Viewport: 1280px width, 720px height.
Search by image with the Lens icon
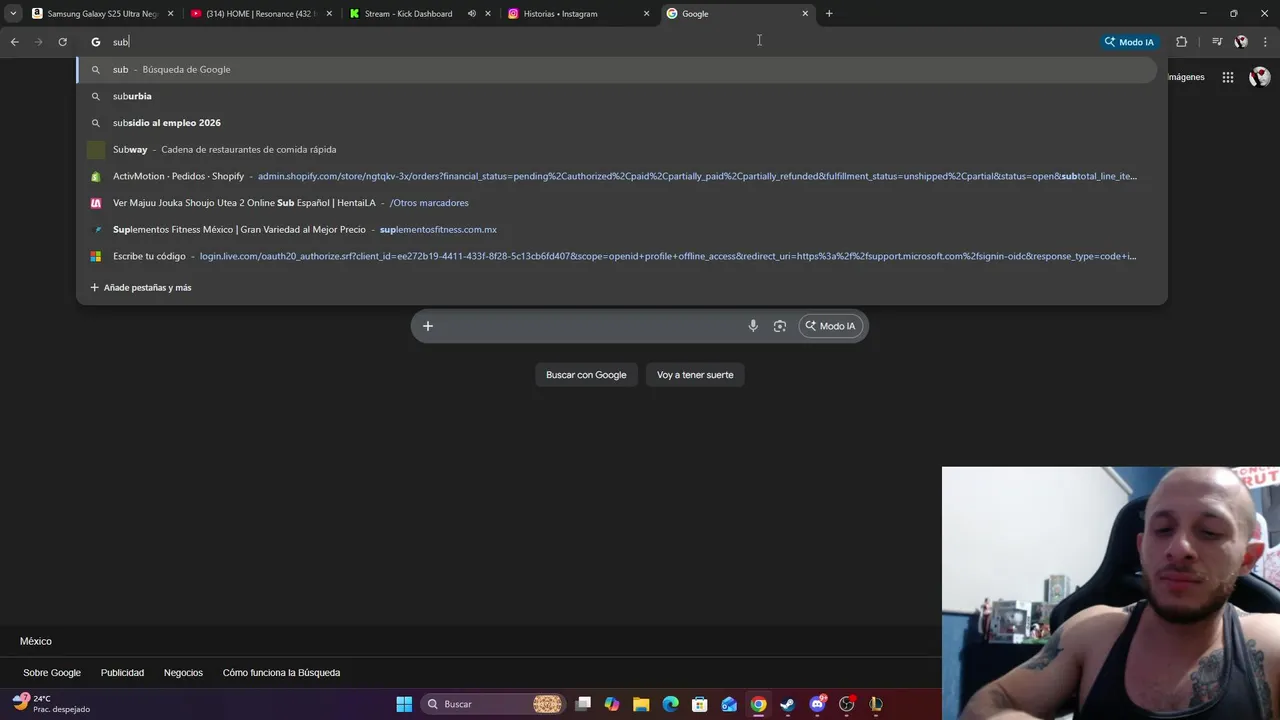[x=780, y=326]
